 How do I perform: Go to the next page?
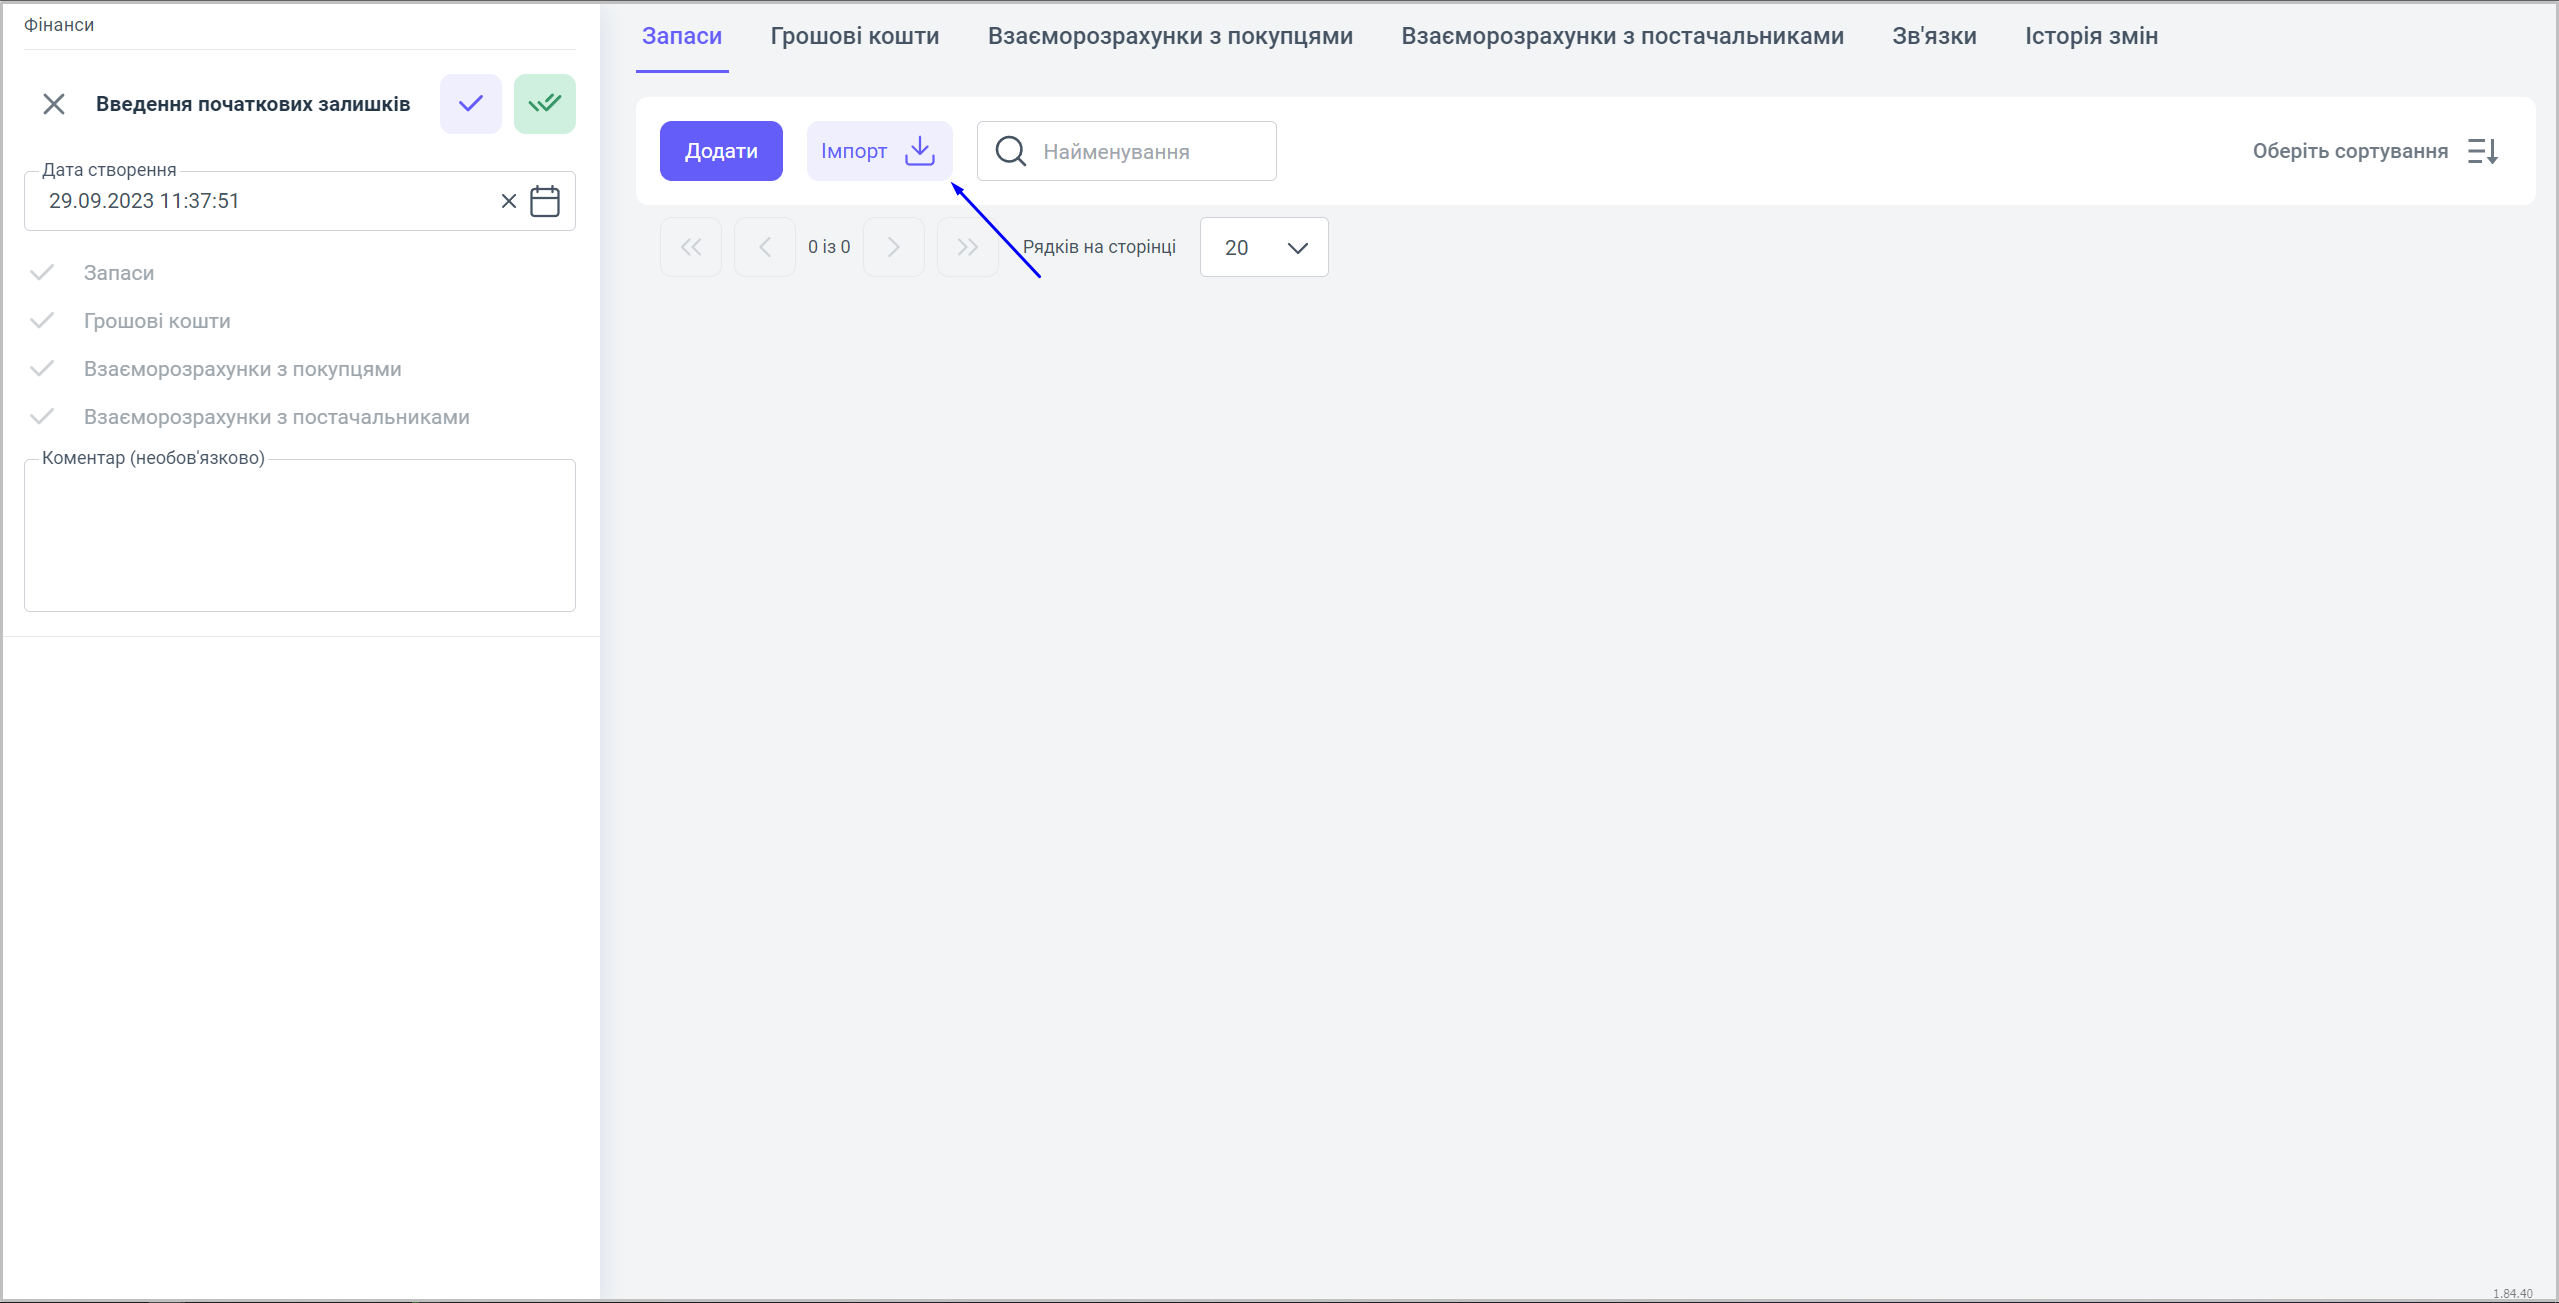click(893, 247)
